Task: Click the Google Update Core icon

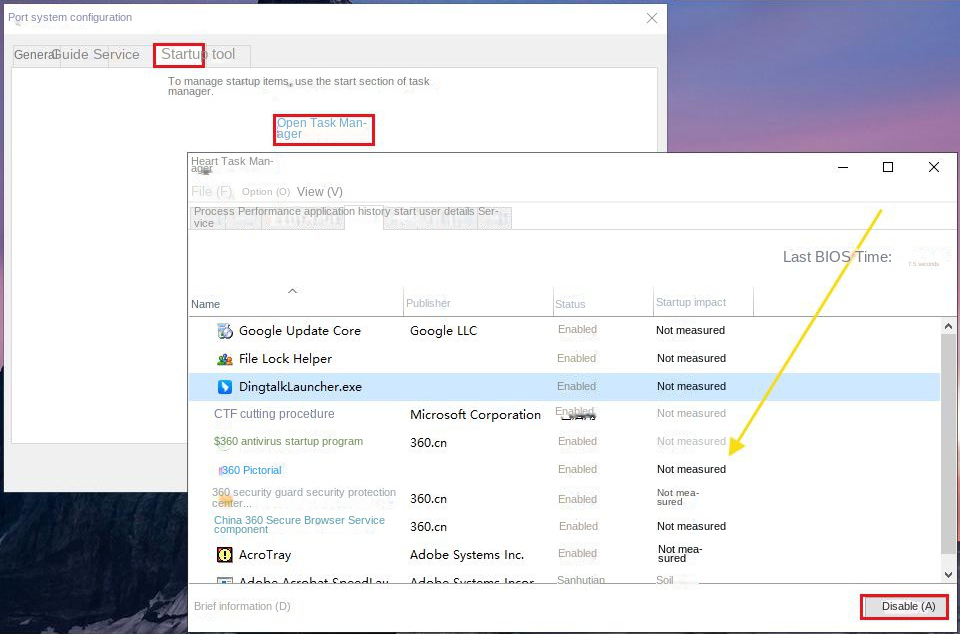Action: click(225, 331)
